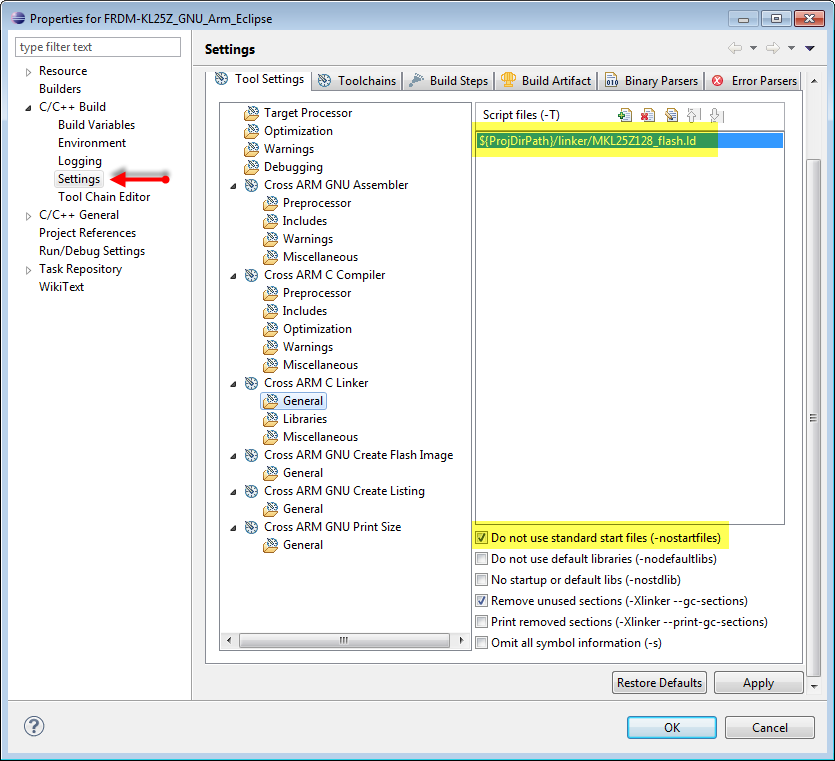The height and width of the screenshot is (761, 835).
Task: Collapse the Cross ARM C Compiler node
Action: click(x=234, y=275)
